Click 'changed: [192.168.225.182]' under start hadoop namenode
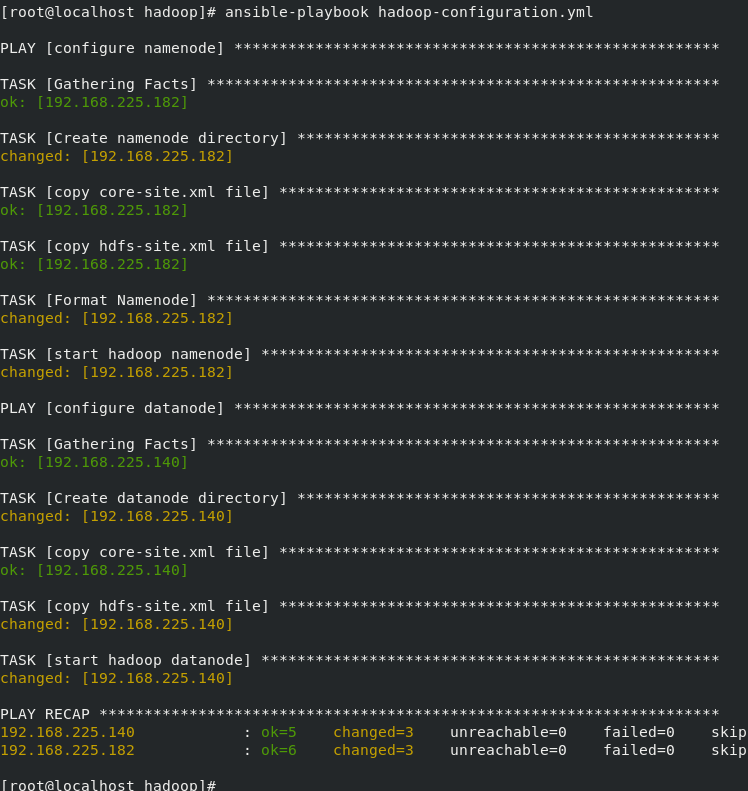748x791 pixels. (117, 372)
